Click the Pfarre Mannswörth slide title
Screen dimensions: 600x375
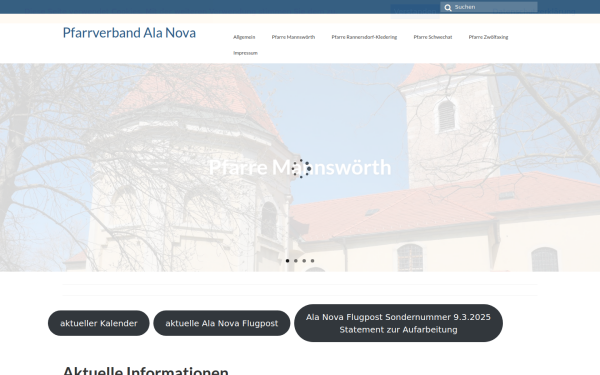(300, 168)
